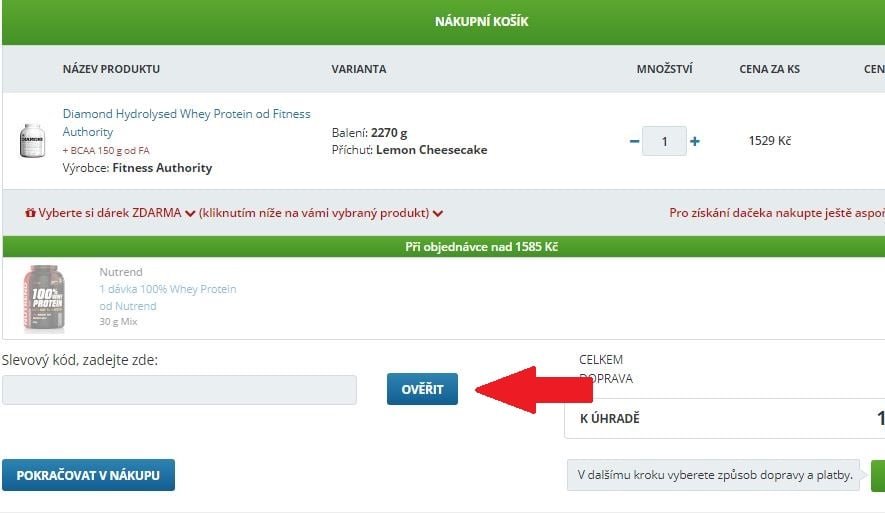Expand the chevron after 'dárek ZDARMA'
This screenshot has height=513, width=885.
click(x=190, y=213)
